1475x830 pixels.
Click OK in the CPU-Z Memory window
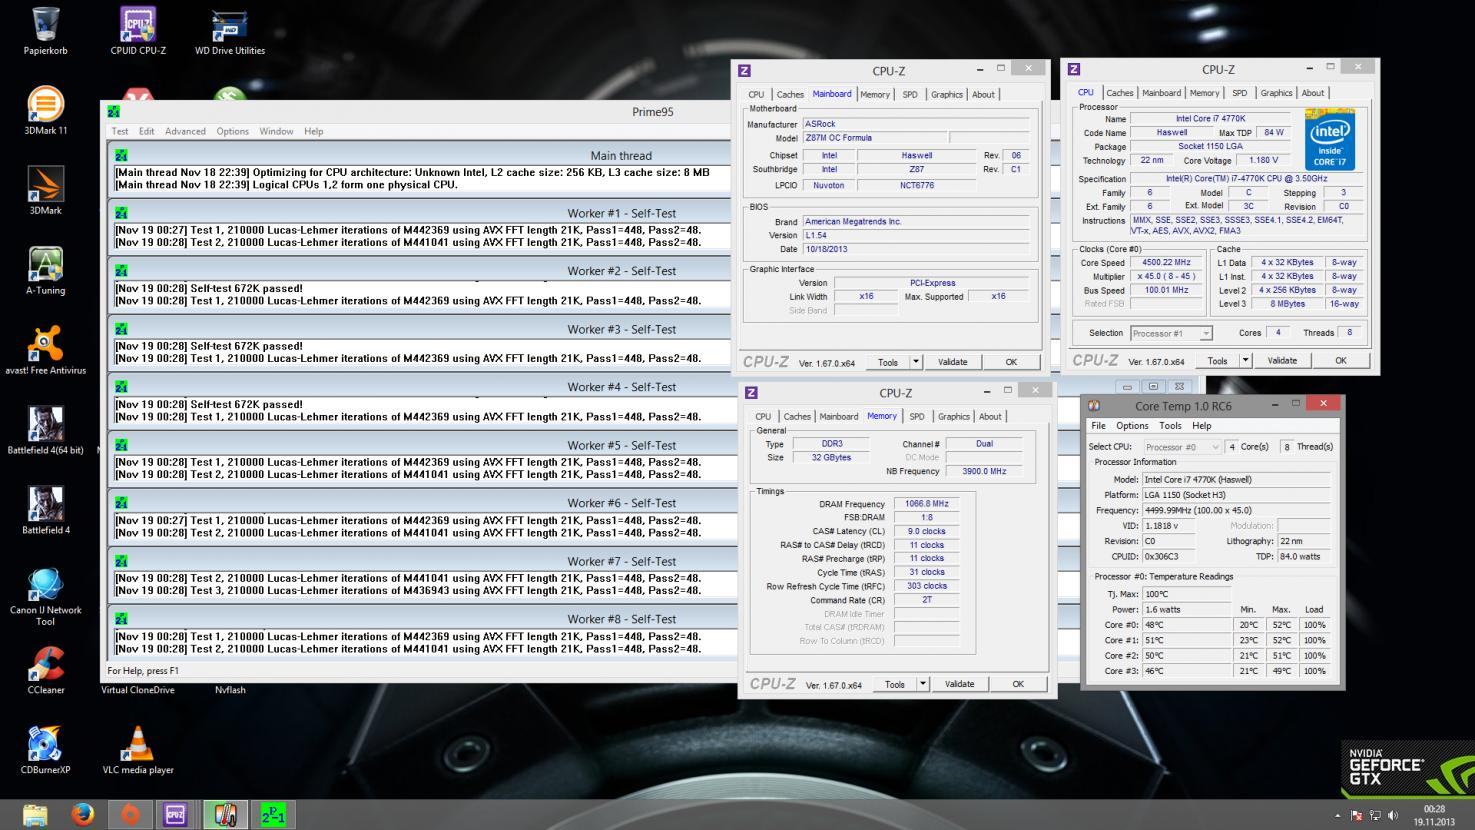click(x=1018, y=684)
